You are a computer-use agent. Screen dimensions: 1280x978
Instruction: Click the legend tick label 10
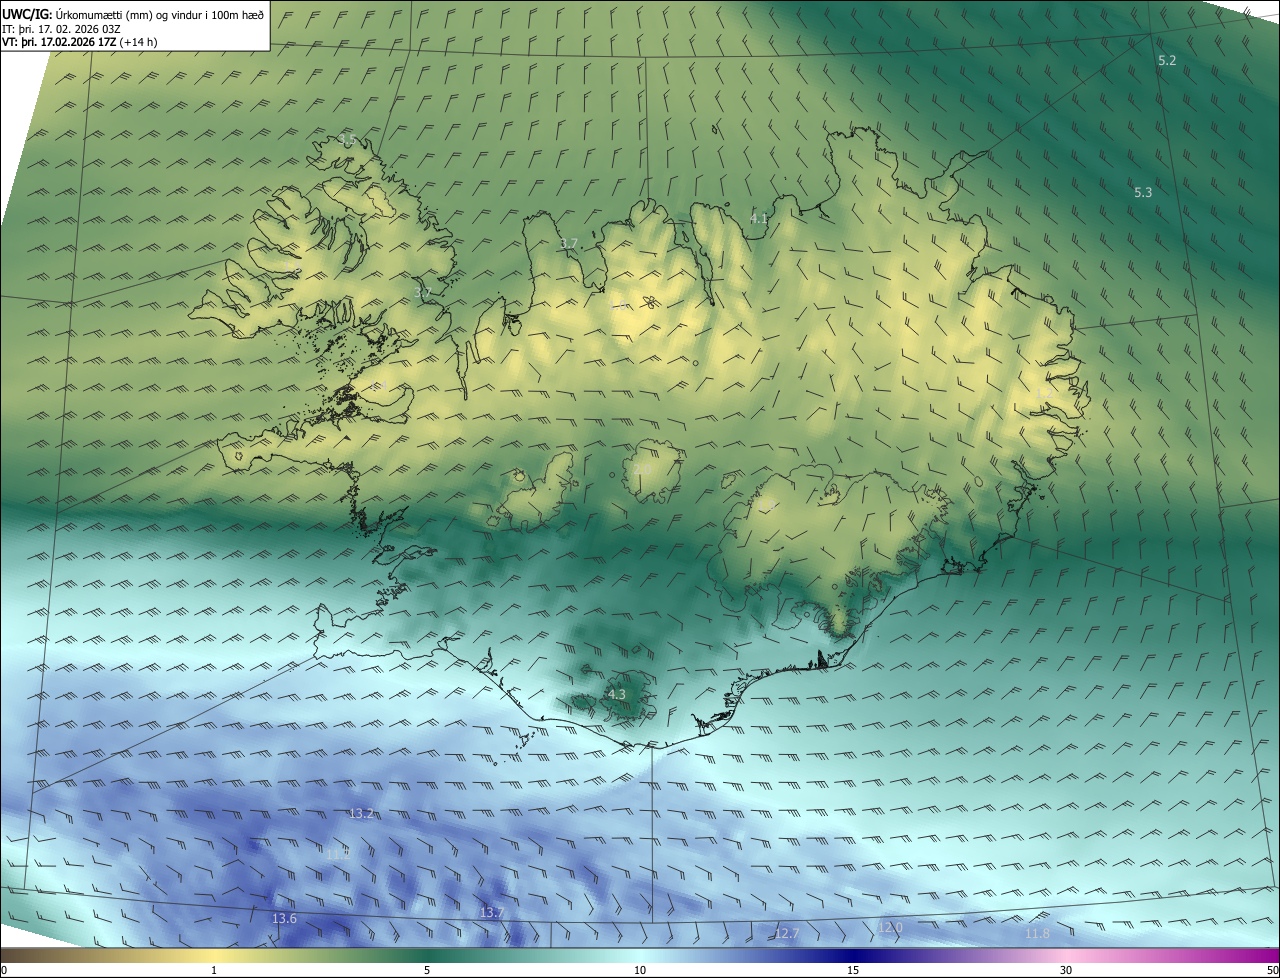640,971
